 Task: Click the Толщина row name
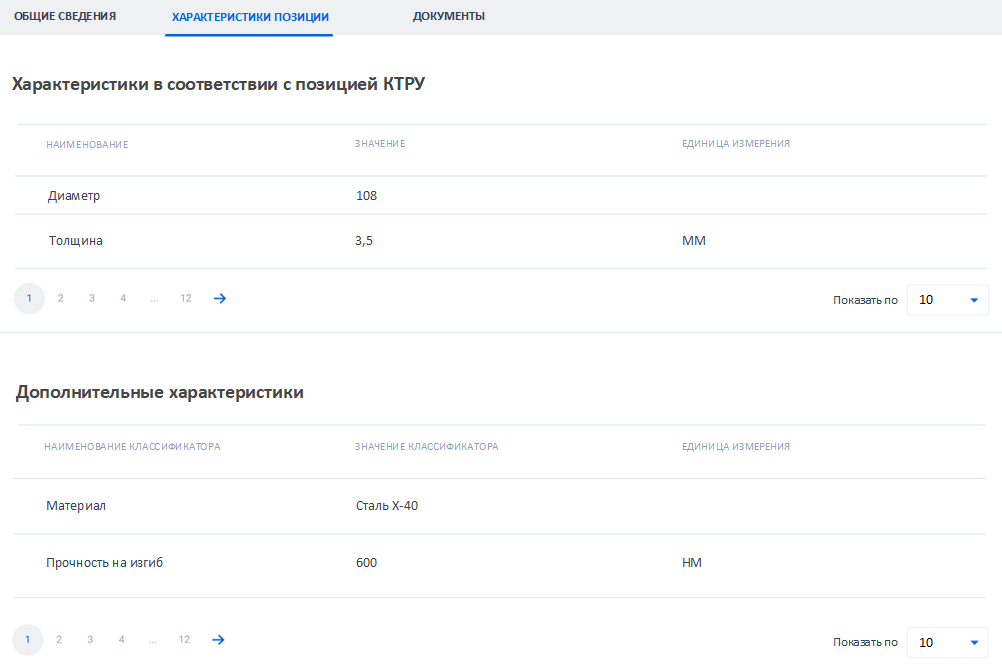(75, 241)
